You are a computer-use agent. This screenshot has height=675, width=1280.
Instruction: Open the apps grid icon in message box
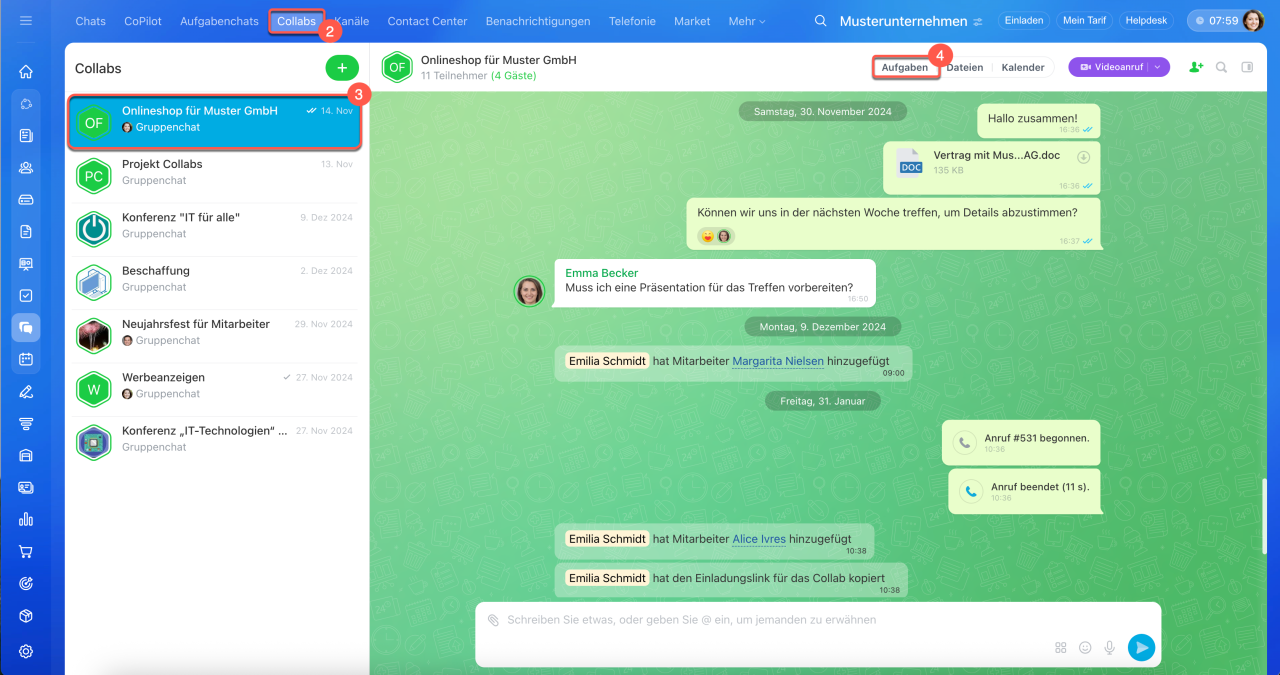click(x=1061, y=648)
